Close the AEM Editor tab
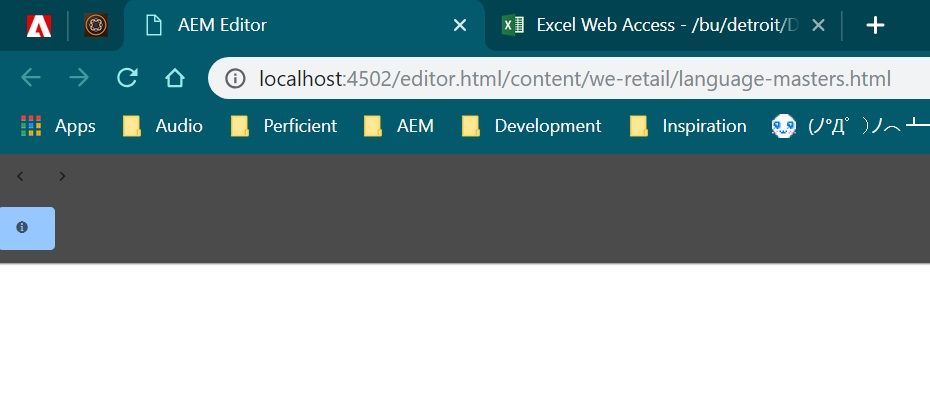 (x=460, y=25)
